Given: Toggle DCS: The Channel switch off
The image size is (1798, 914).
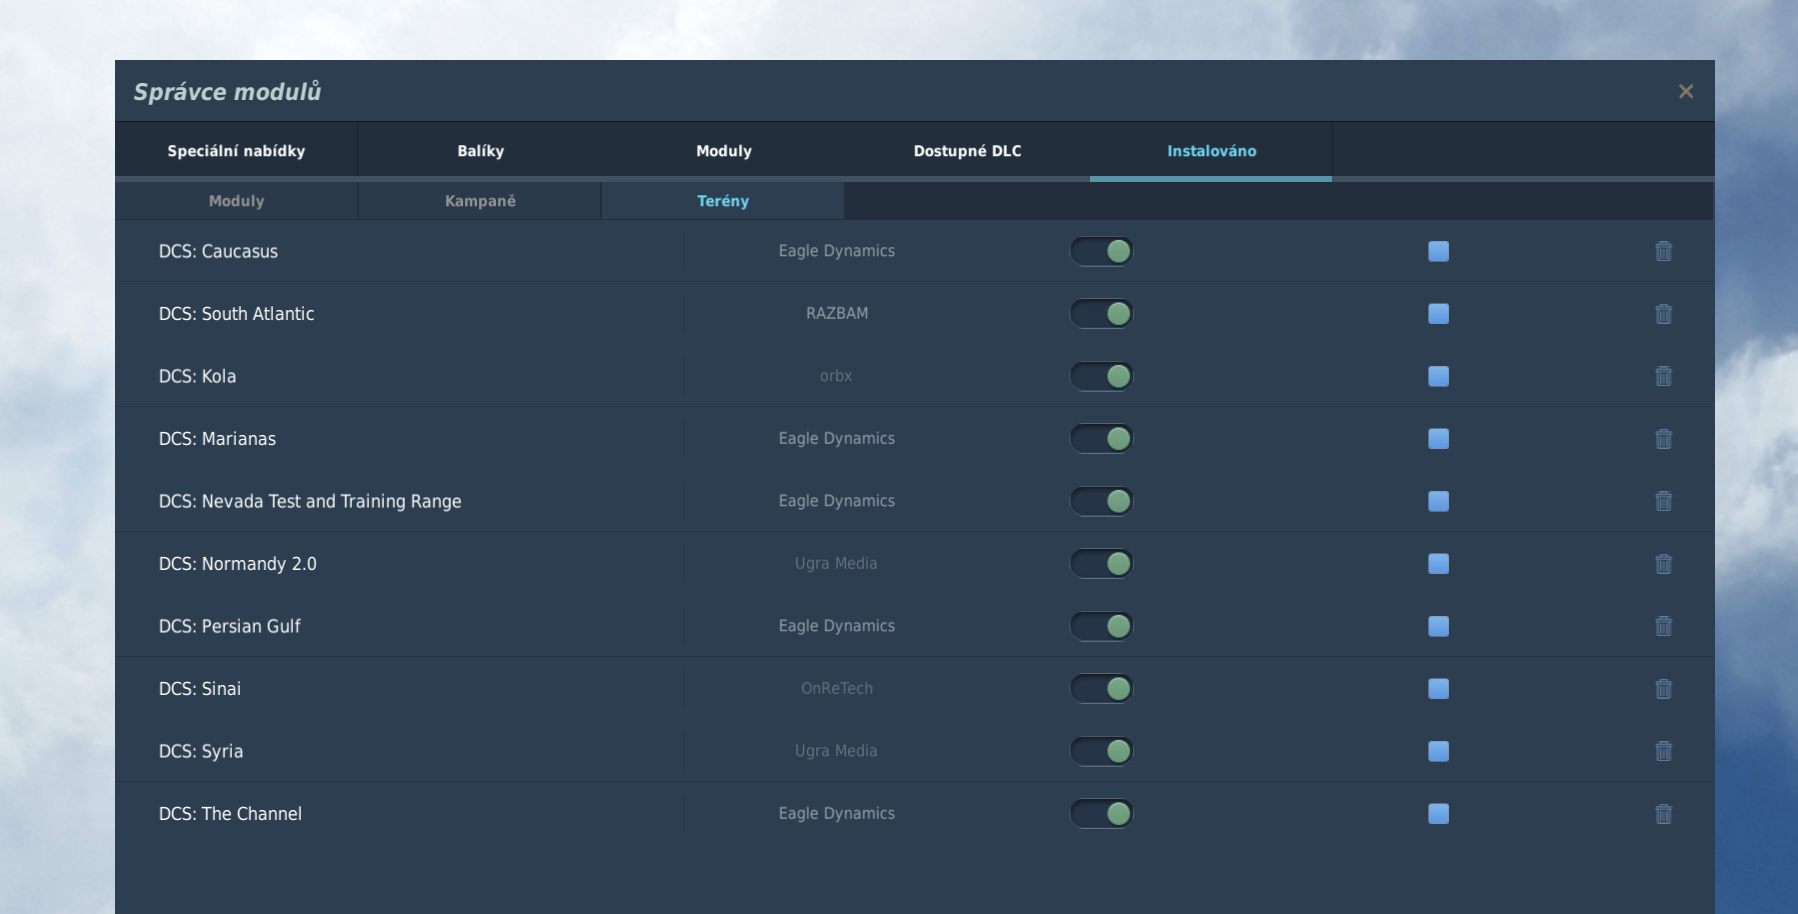Looking at the screenshot, I should click(1101, 814).
